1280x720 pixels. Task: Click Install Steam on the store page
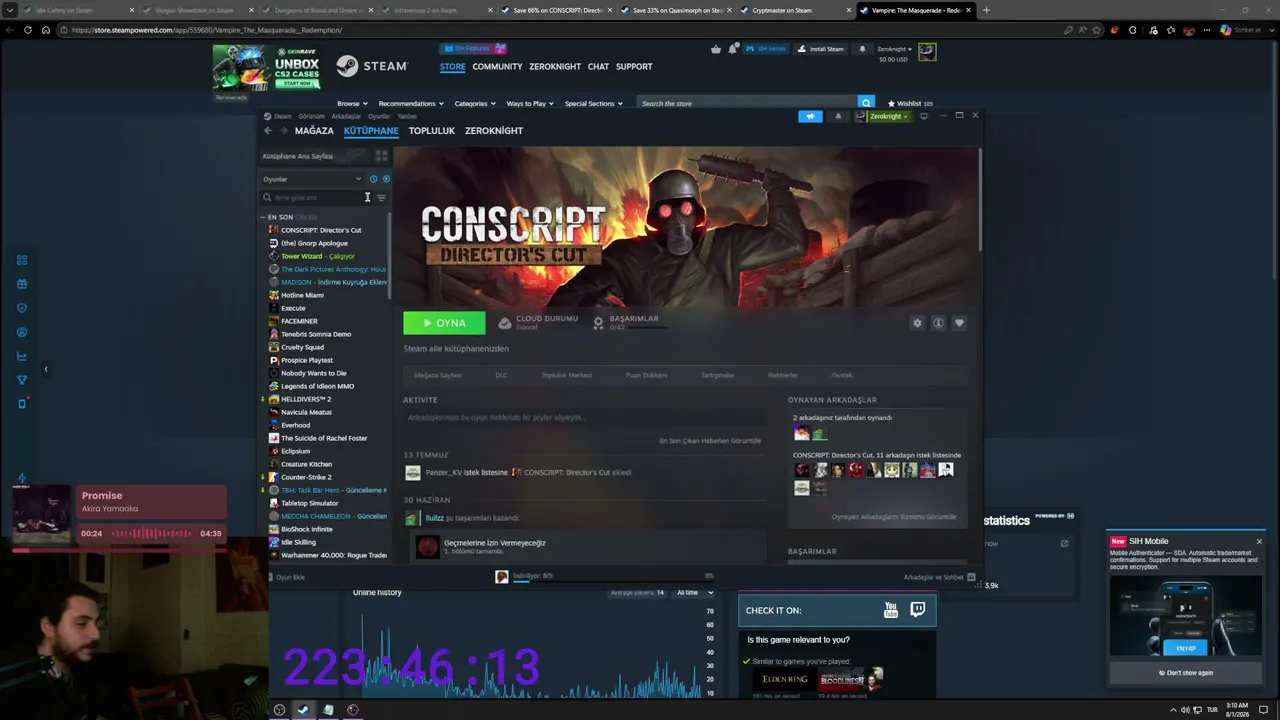(x=821, y=49)
